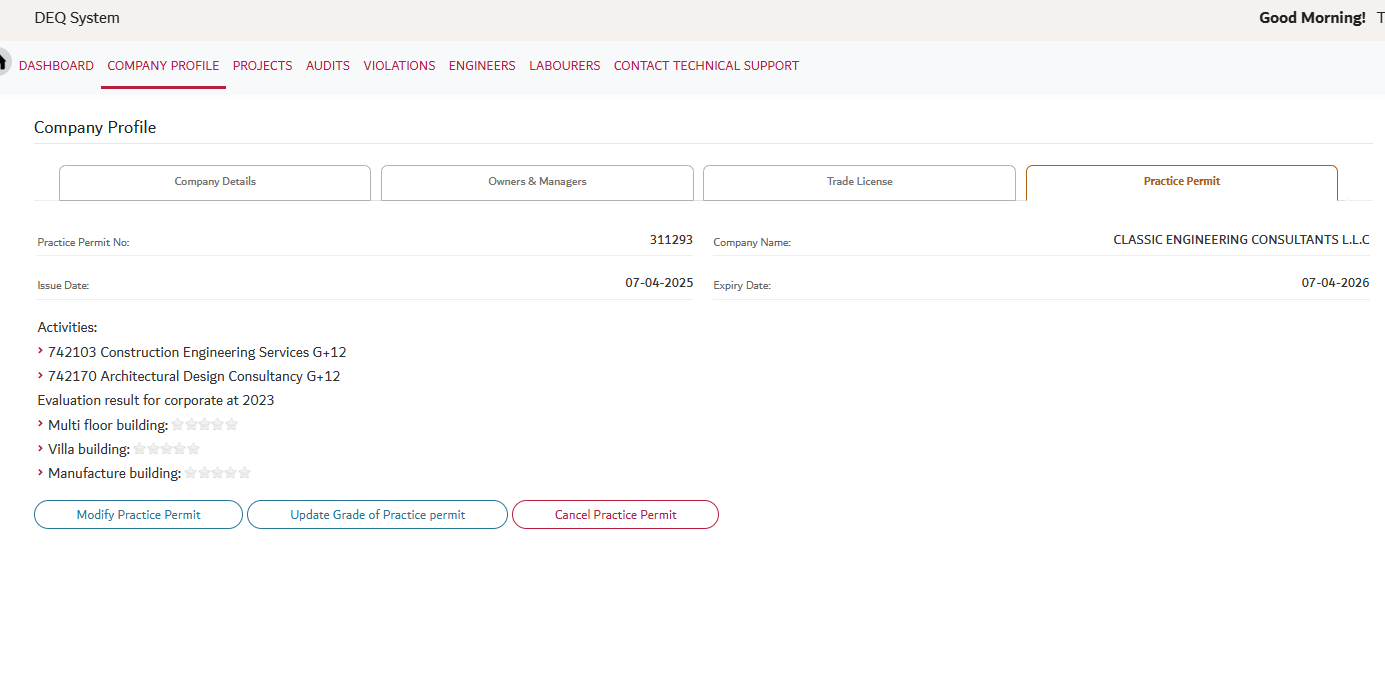Open the Engineers menu item
Screen dimensions: 1385x700
pyautogui.click(x=482, y=66)
